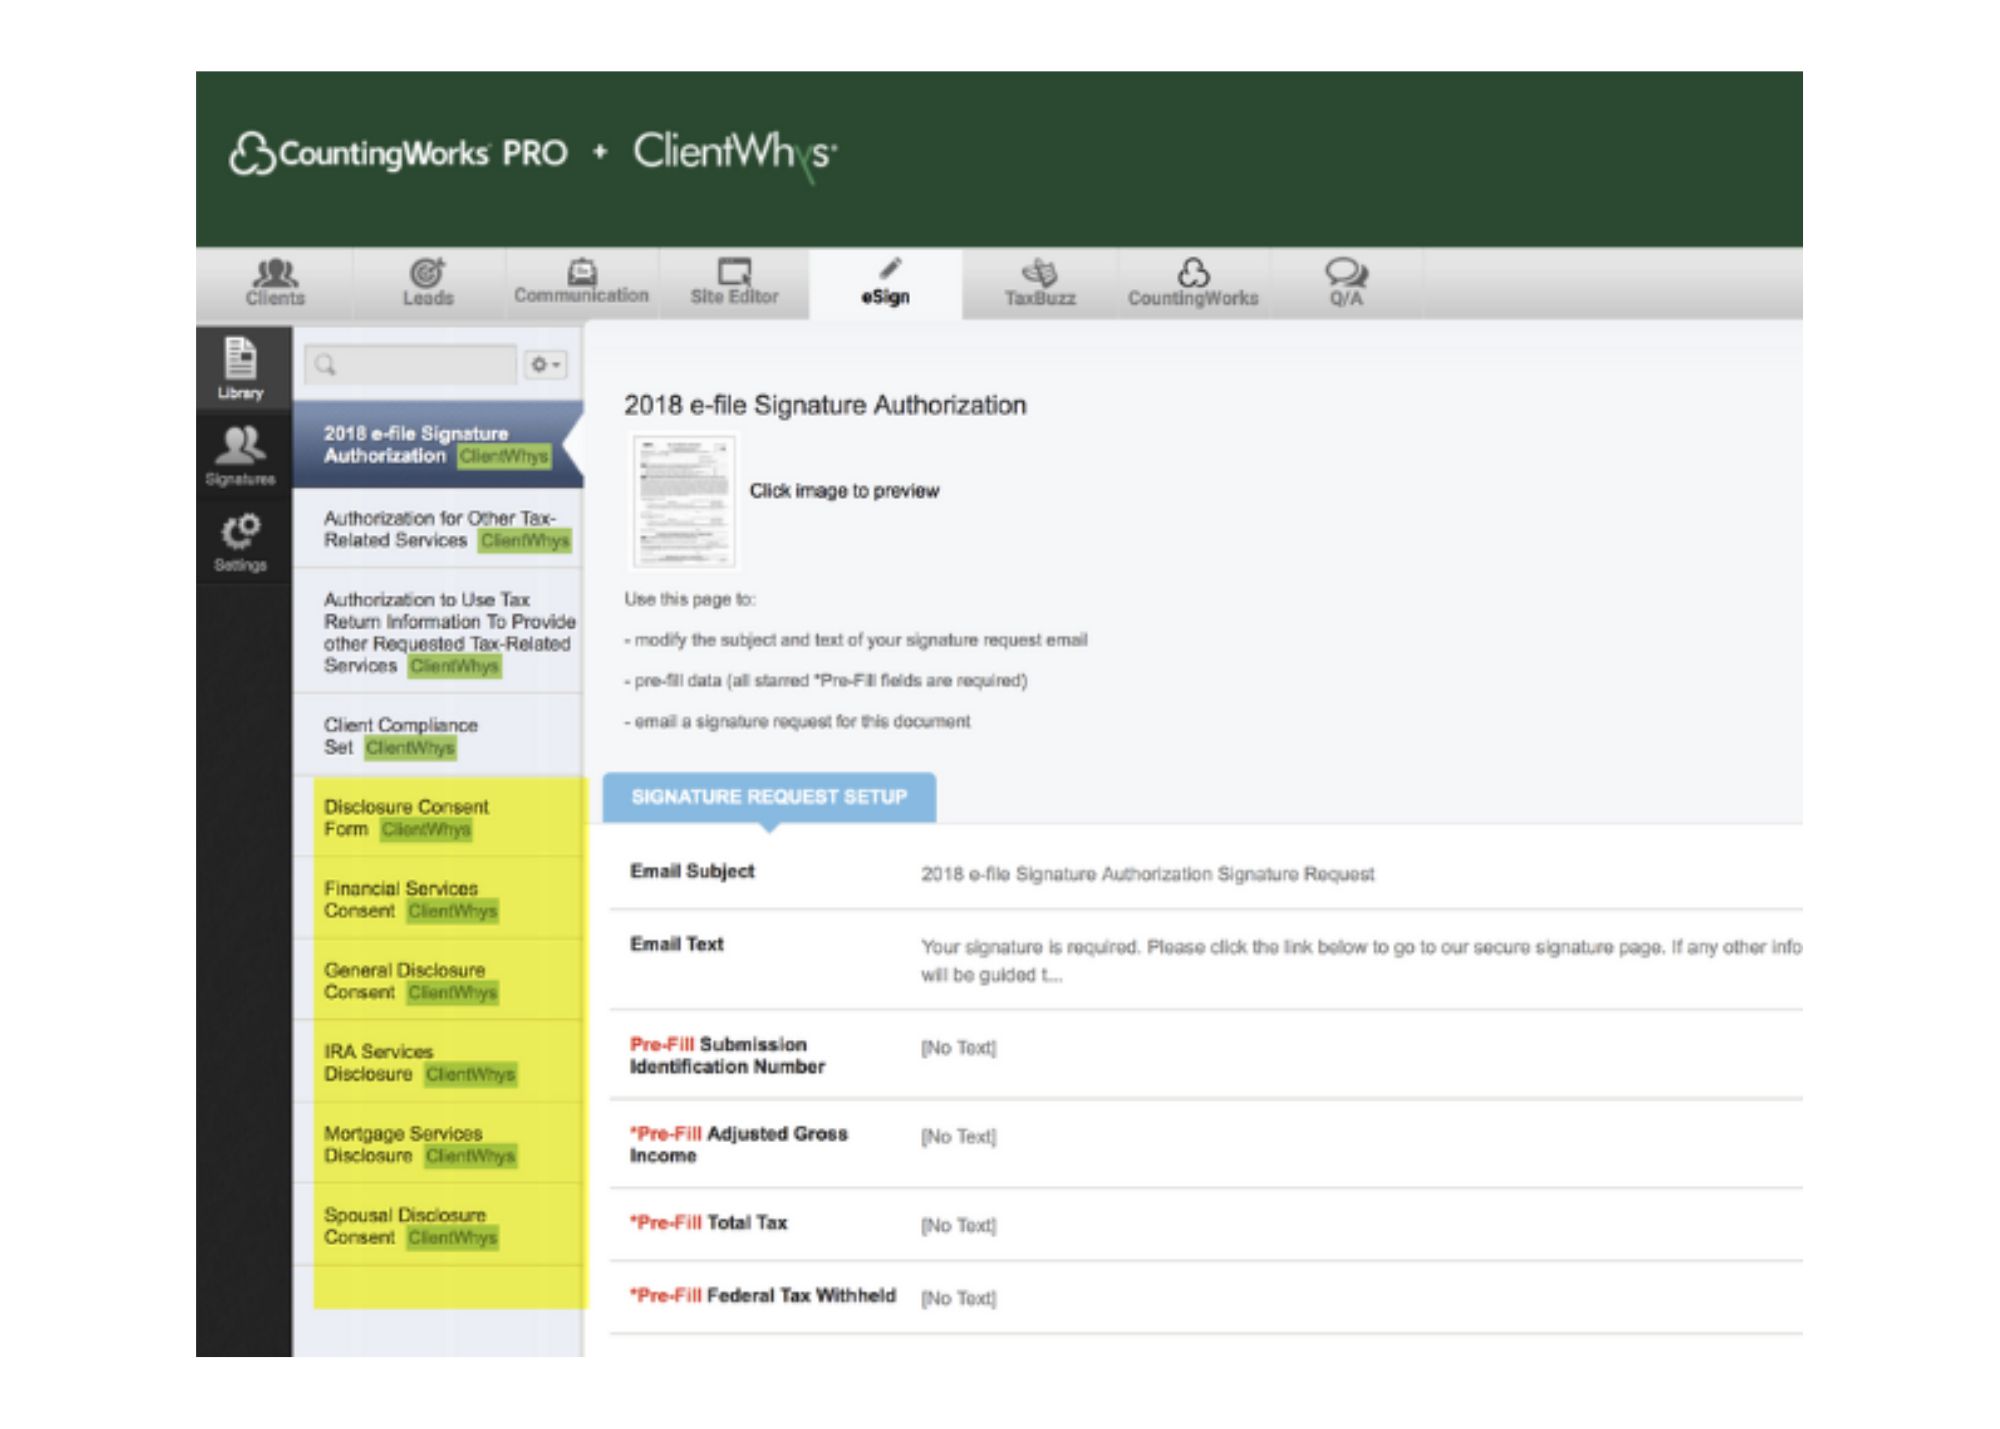This screenshot has height=1429, width=2000.
Task: Click [No Text] for Pre-Fill Total Tax
Action: [958, 1225]
